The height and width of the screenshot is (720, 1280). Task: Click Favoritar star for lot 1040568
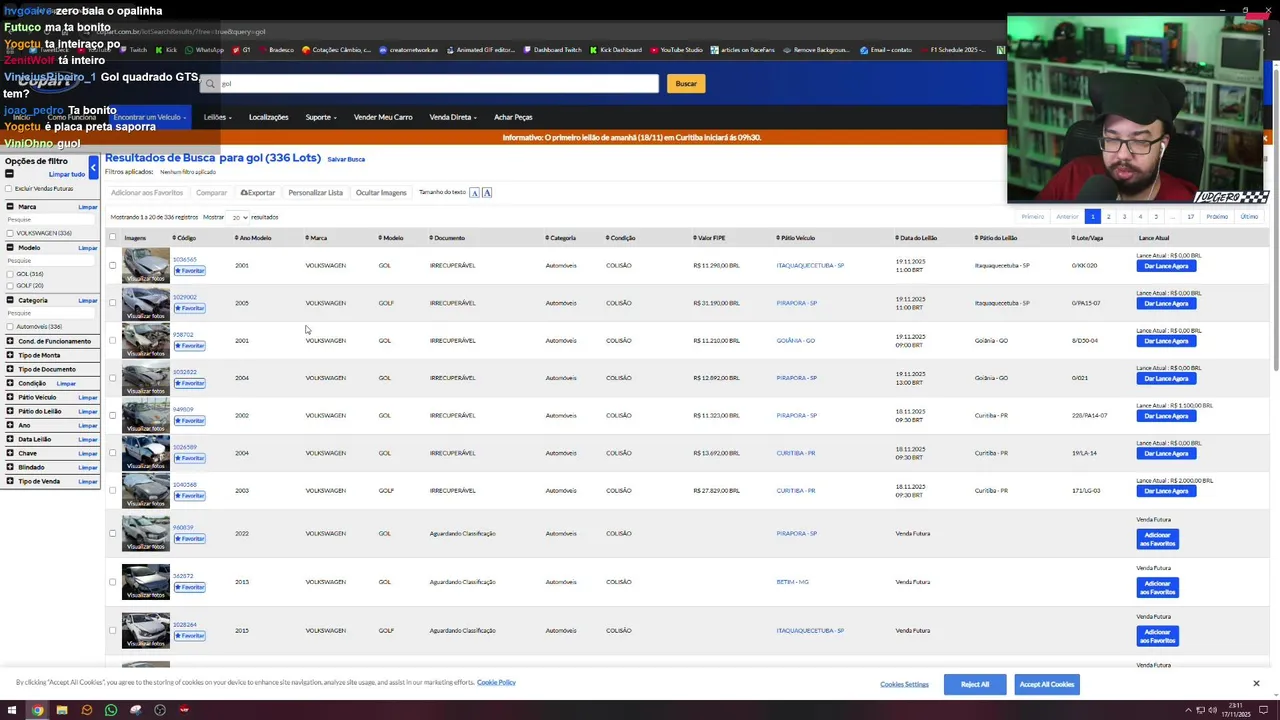tap(190, 496)
